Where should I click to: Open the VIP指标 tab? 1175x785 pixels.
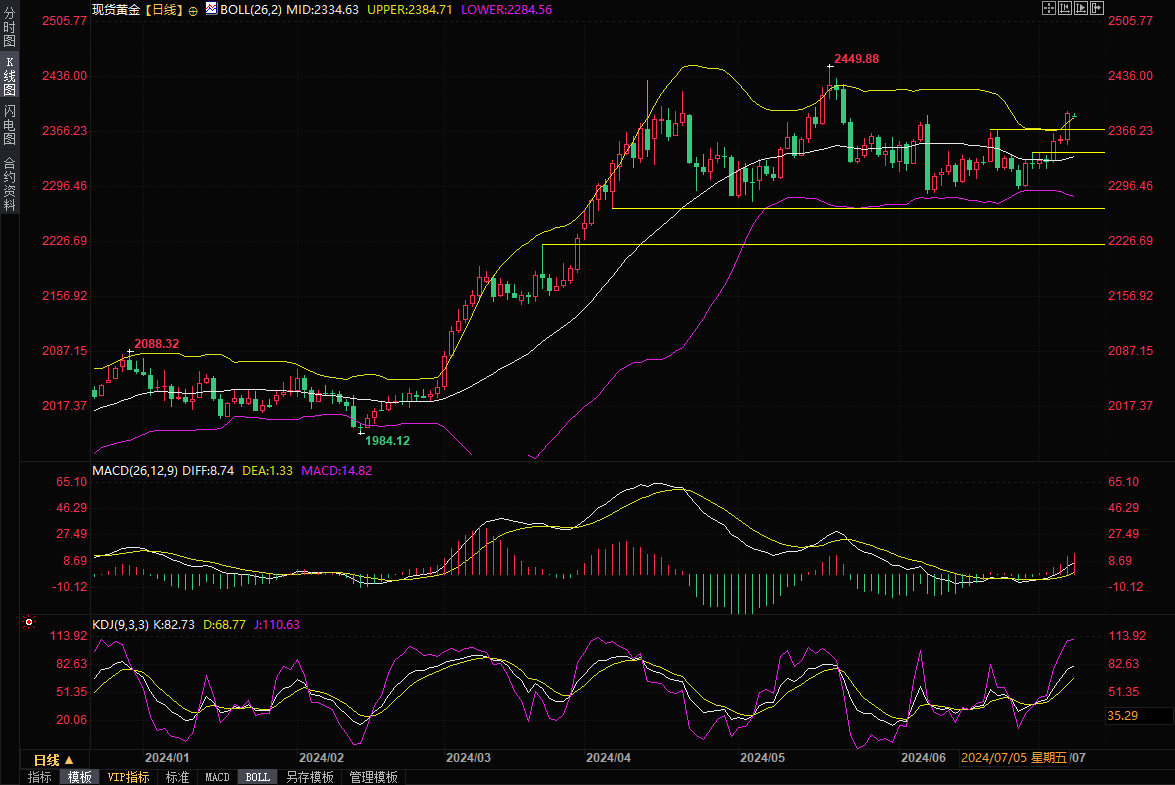(x=128, y=777)
